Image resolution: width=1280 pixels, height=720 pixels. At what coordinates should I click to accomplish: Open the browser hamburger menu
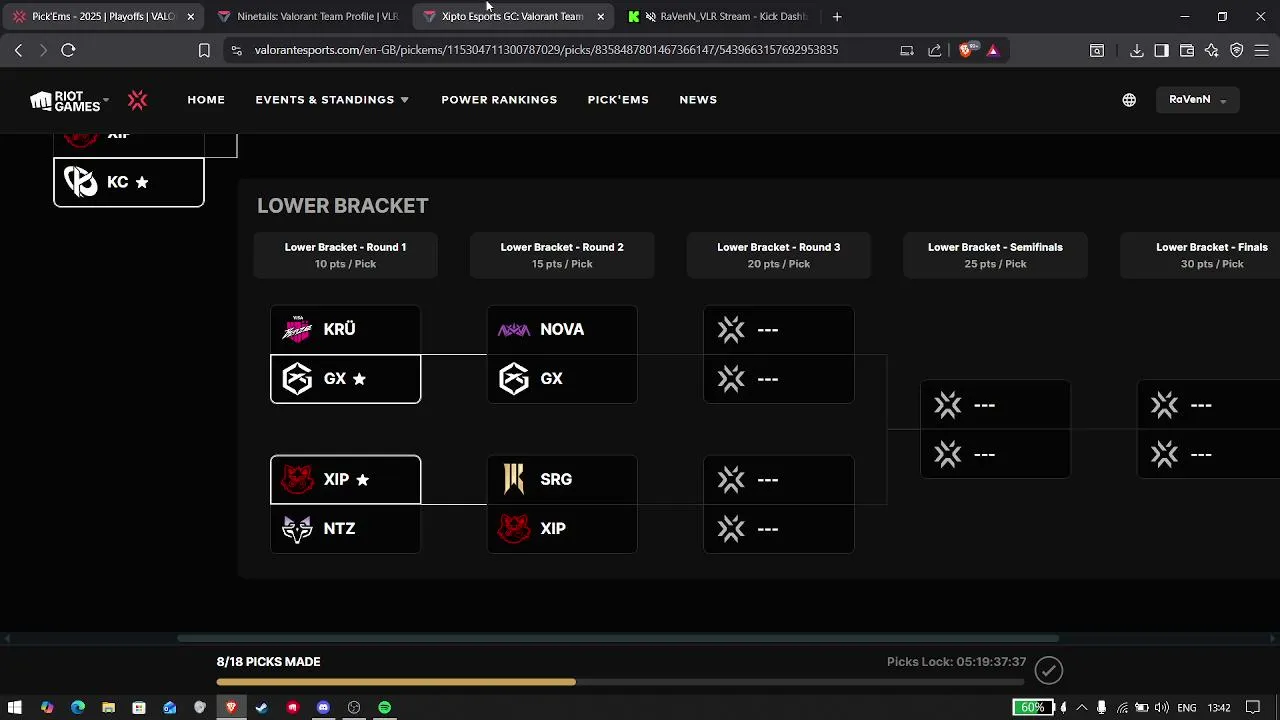pyautogui.click(x=1262, y=50)
